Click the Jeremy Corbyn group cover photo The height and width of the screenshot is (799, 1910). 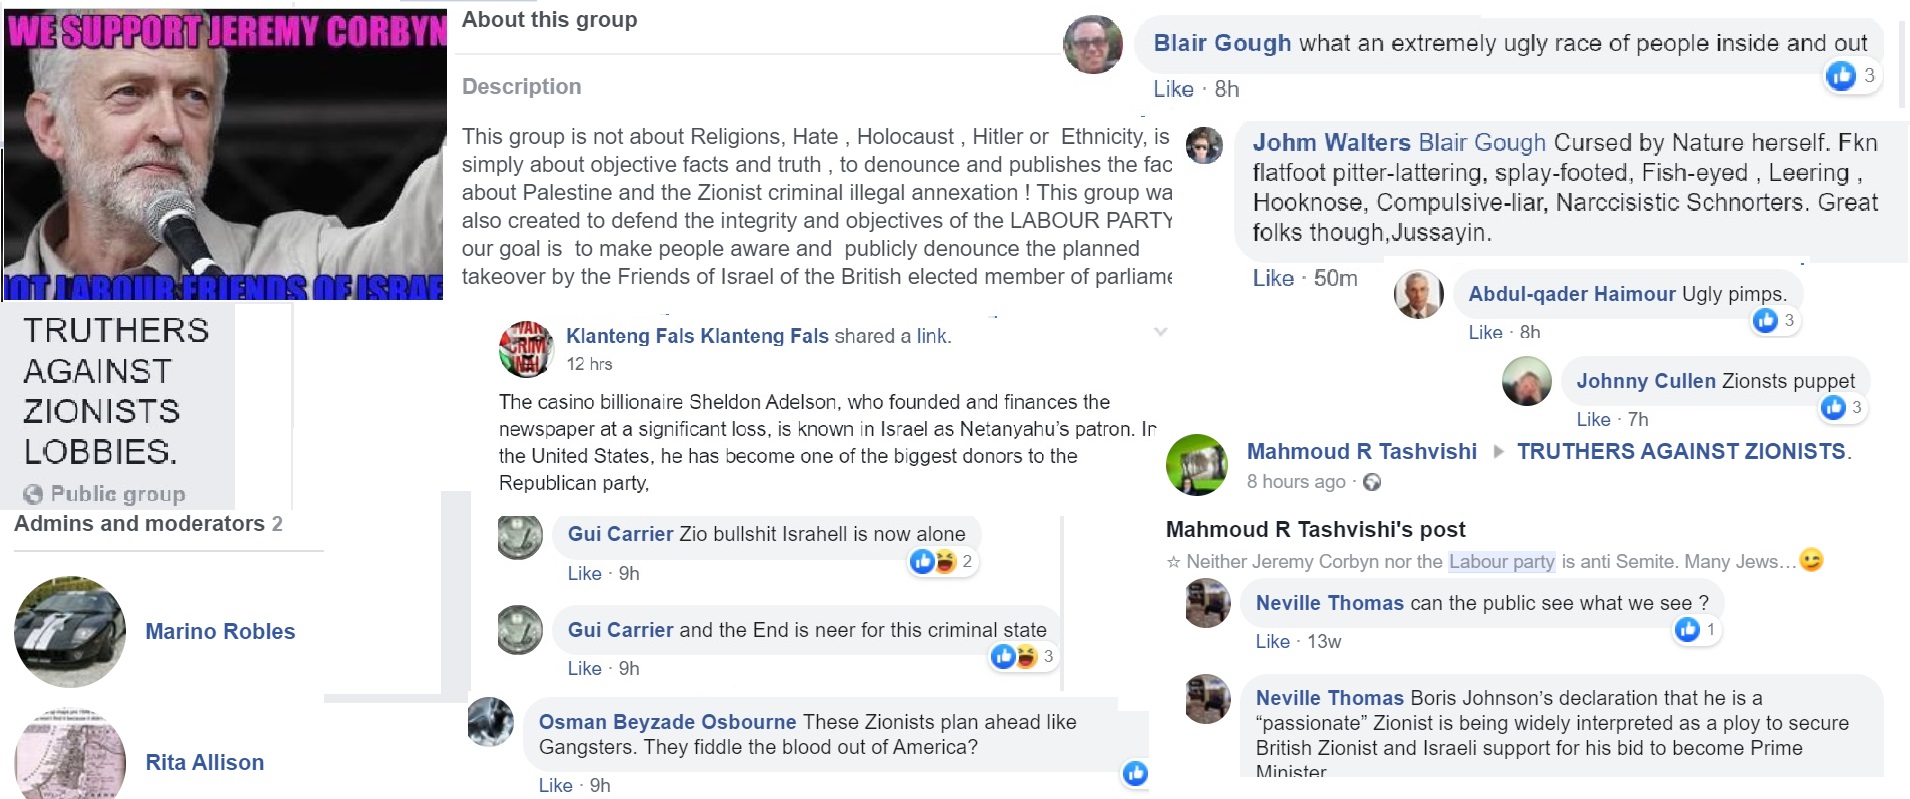(x=225, y=150)
